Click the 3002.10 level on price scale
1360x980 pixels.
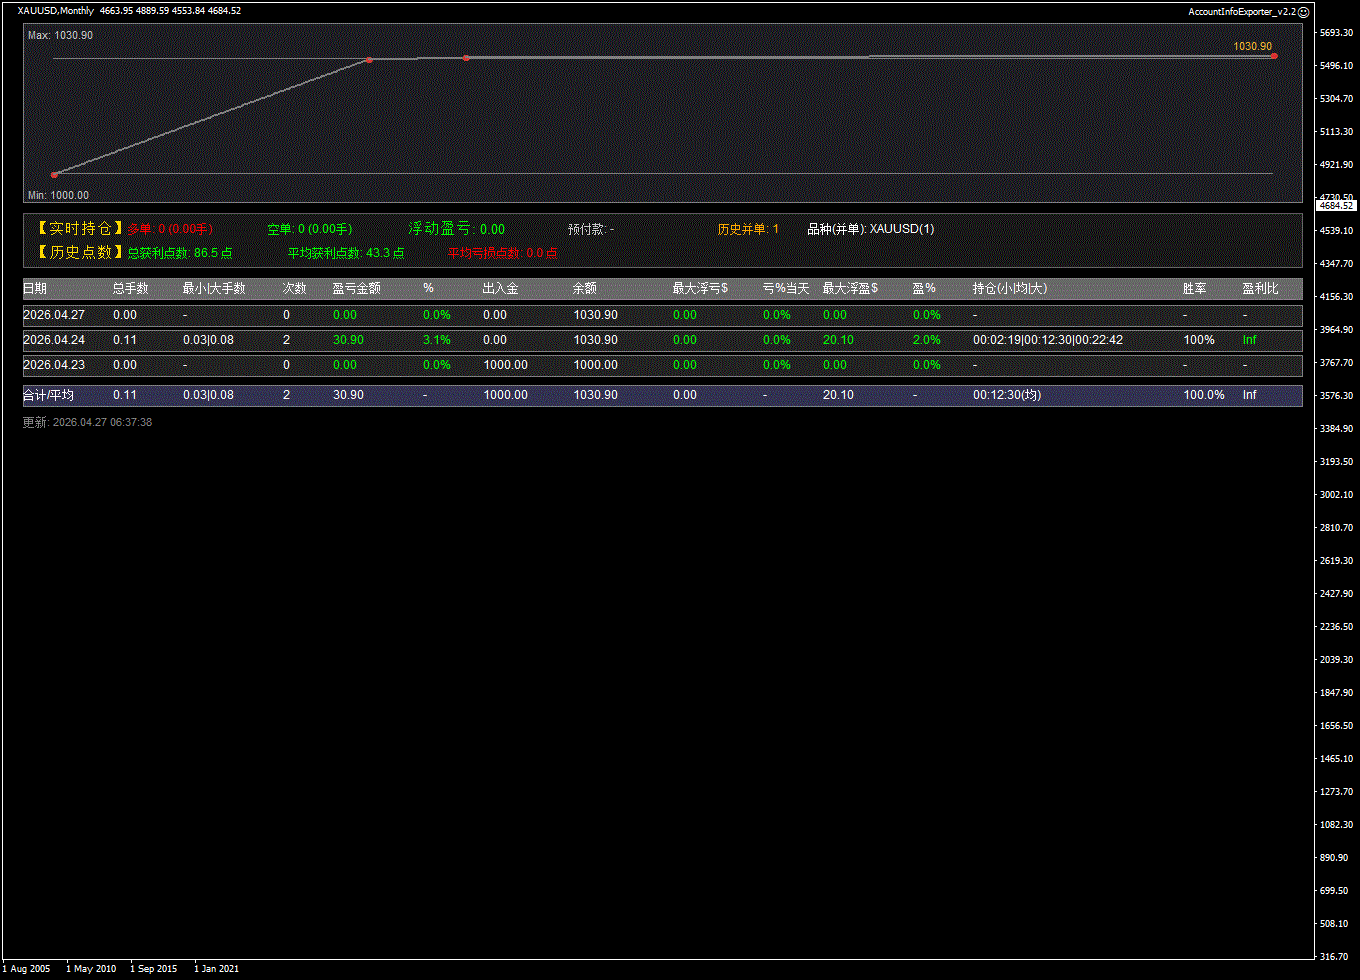[x=1336, y=494]
